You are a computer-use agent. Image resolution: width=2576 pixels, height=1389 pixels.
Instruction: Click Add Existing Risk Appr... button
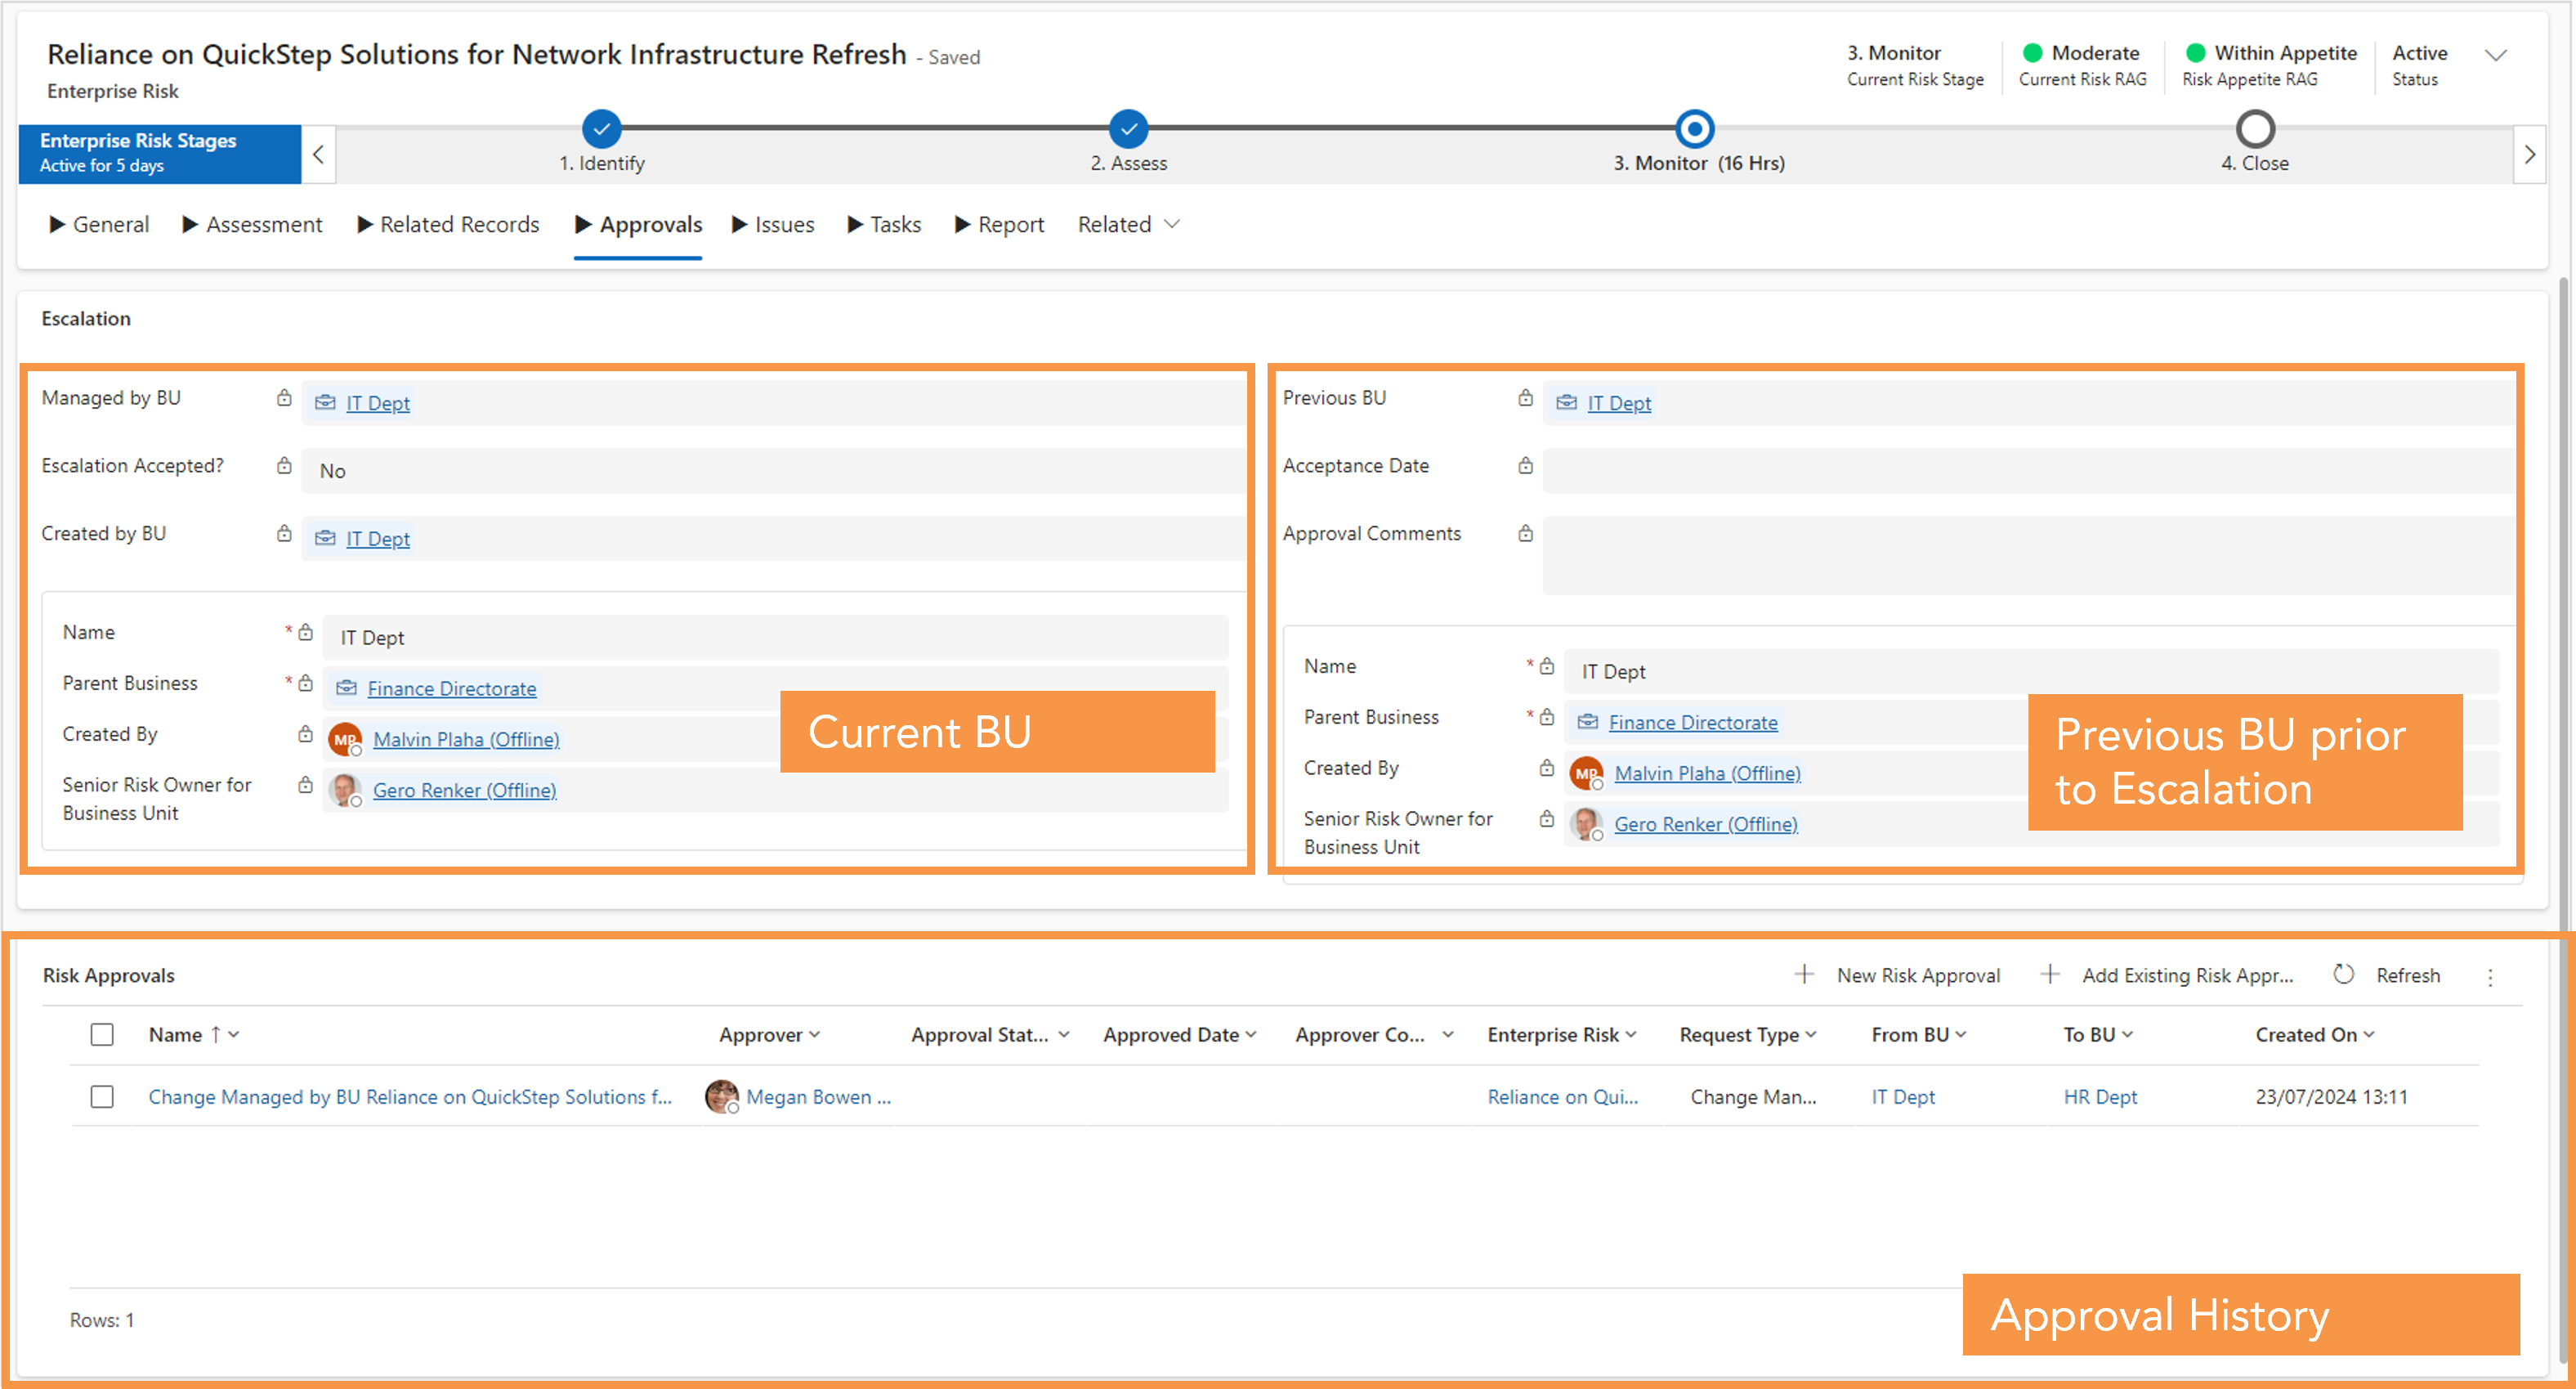coord(2166,975)
